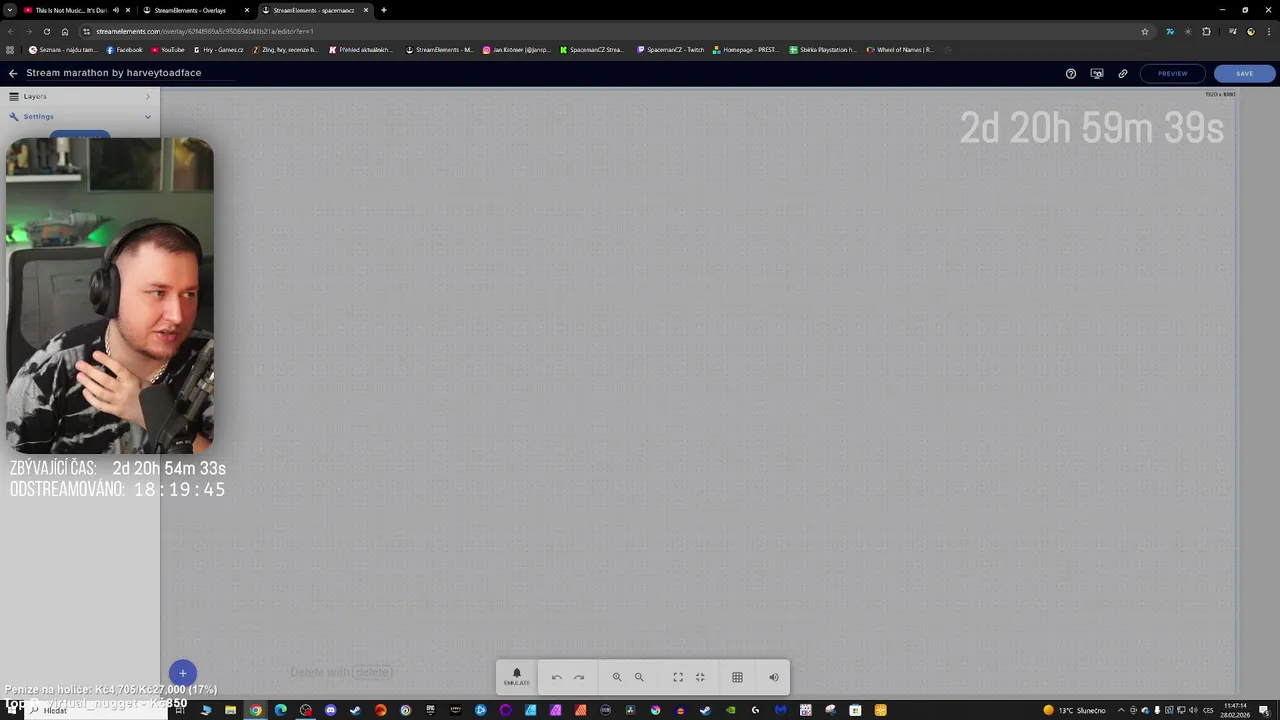Go to browser home page
The image size is (1280, 720).
point(65,31)
